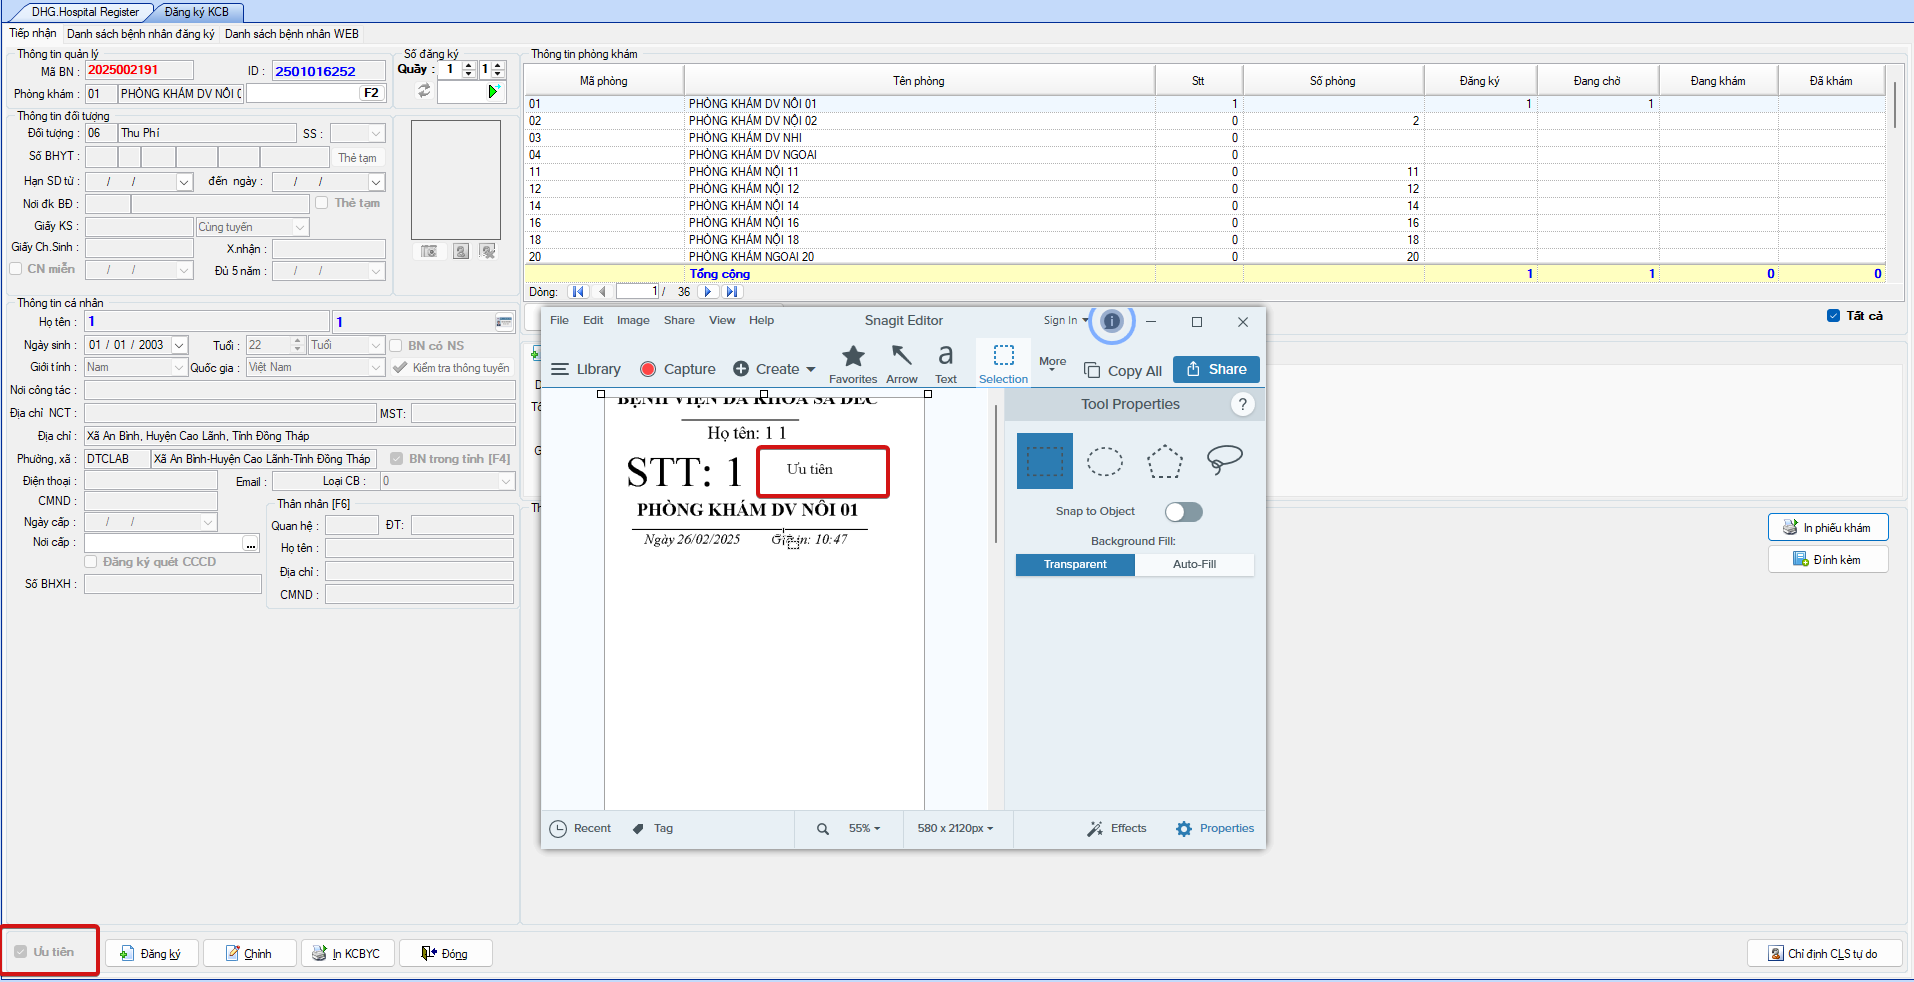
Task: Click the Tag icon in Snagit
Action: point(638,828)
